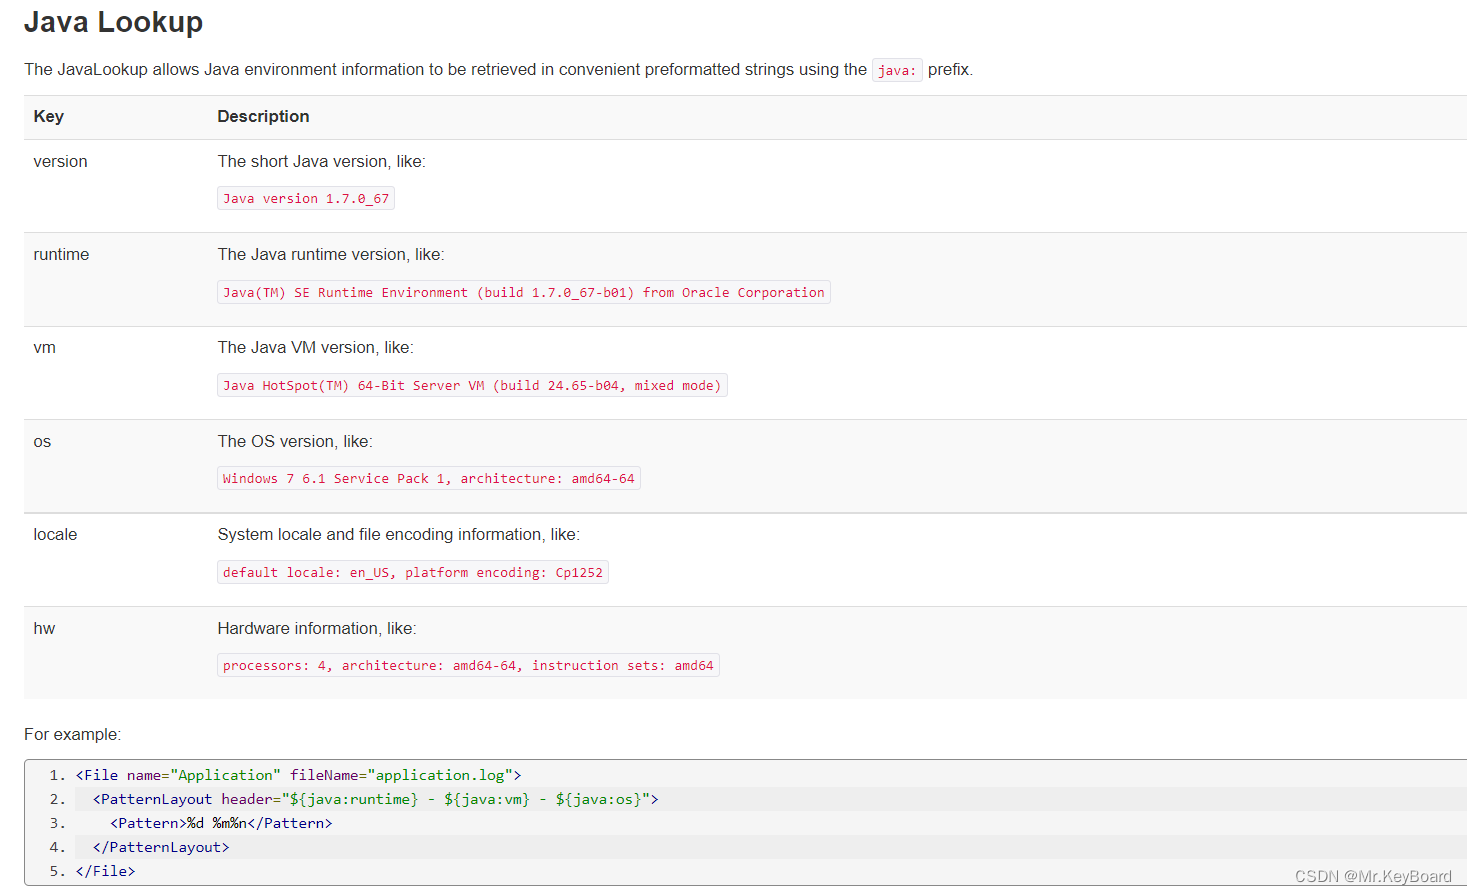Click 'The Java VM version, like:' text
This screenshot has height=895, width=1467.
(315, 347)
